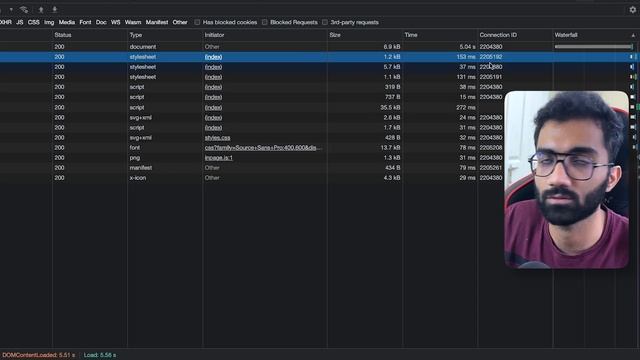This screenshot has height=360, width=640.
Task: Click the presenter webcam overlay
Action: [x=567, y=180]
